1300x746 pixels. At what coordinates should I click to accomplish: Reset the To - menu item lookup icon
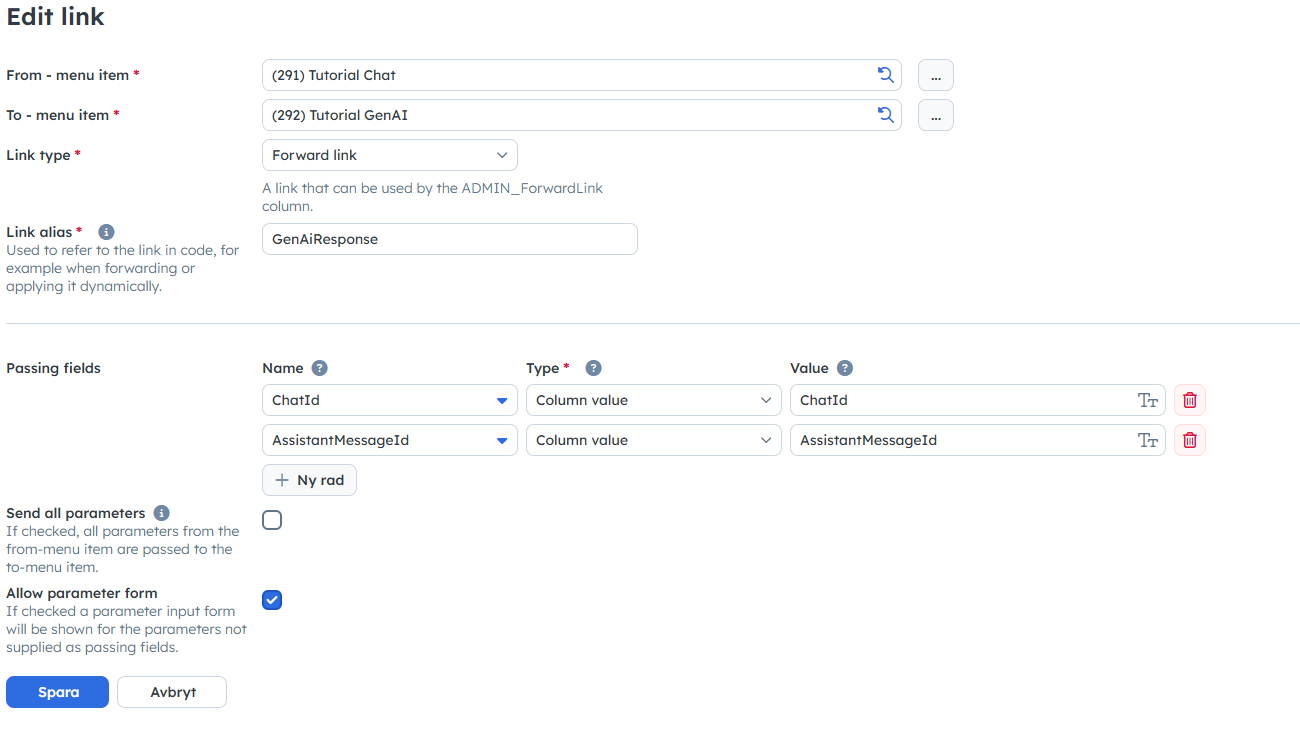pos(885,115)
